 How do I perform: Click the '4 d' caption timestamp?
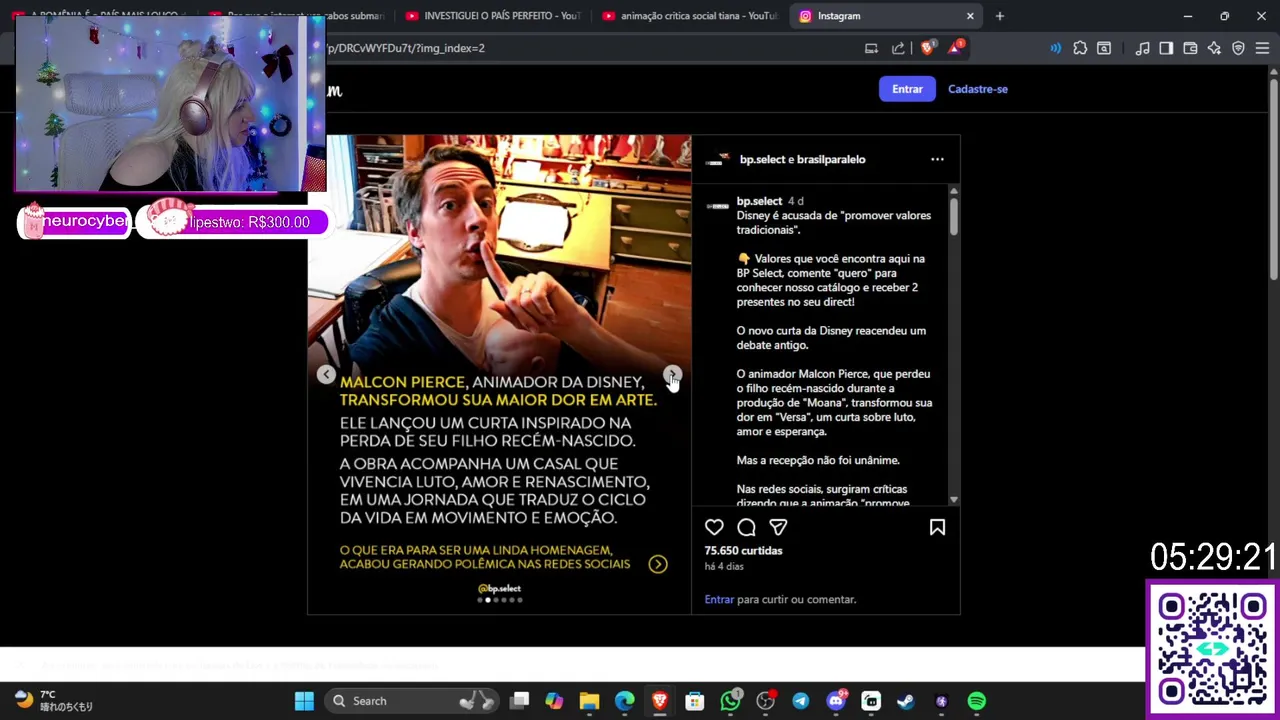(x=795, y=201)
